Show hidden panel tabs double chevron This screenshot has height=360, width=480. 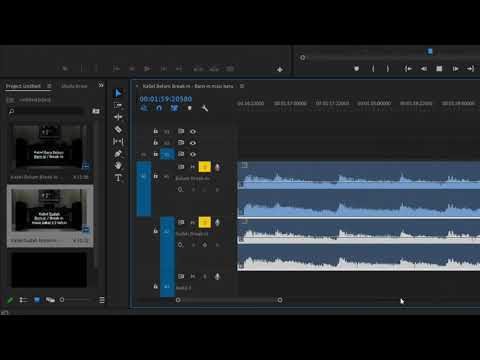pyautogui.click(x=101, y=86)
